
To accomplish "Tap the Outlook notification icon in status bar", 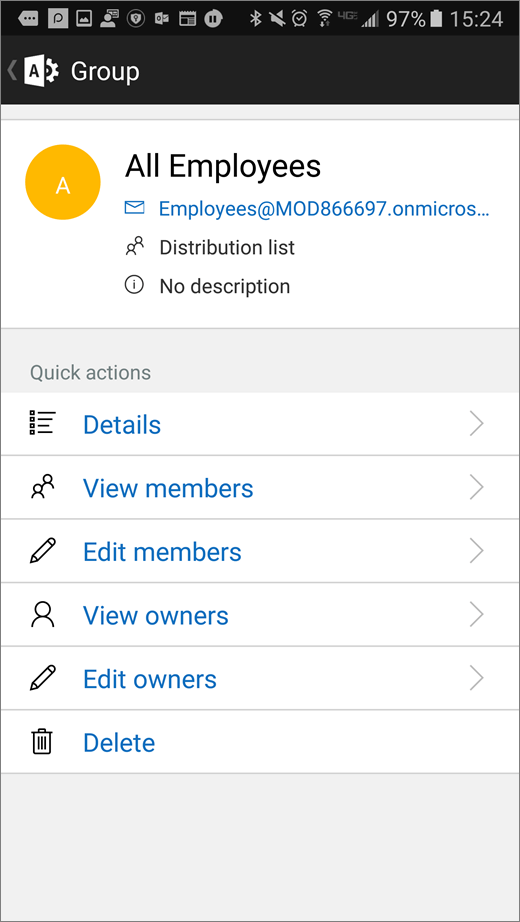I will tap(162, 19).
